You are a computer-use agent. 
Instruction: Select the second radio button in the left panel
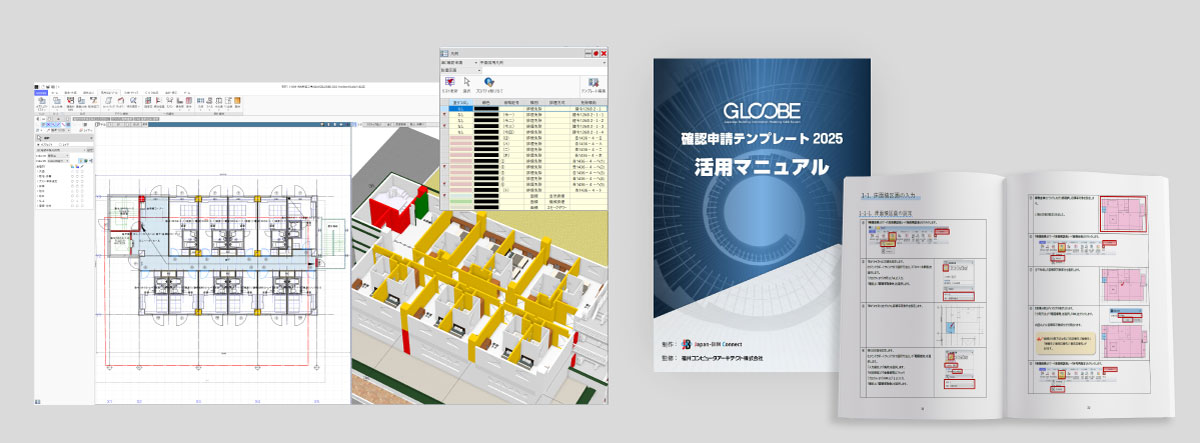[x=60, y=145]
